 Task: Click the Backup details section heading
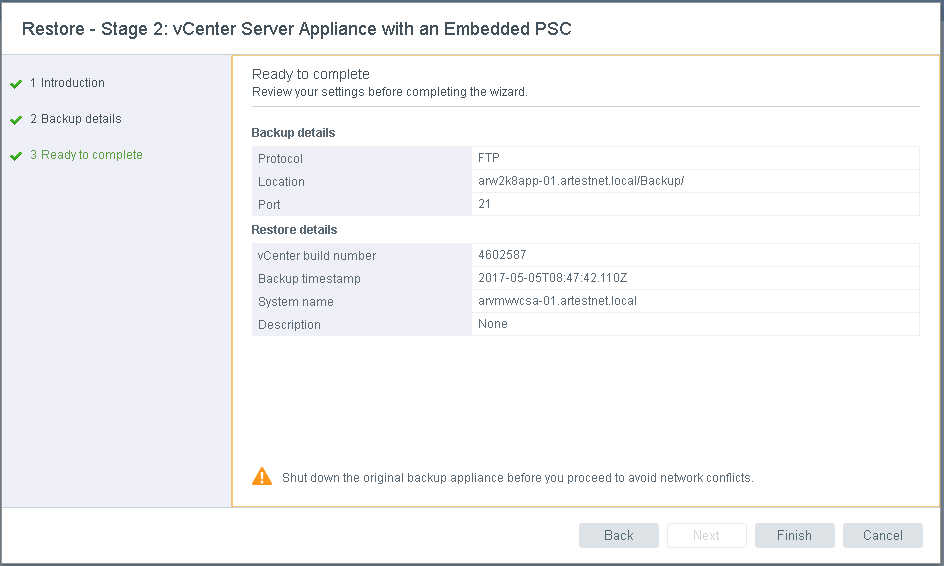[x=293, y=132]
